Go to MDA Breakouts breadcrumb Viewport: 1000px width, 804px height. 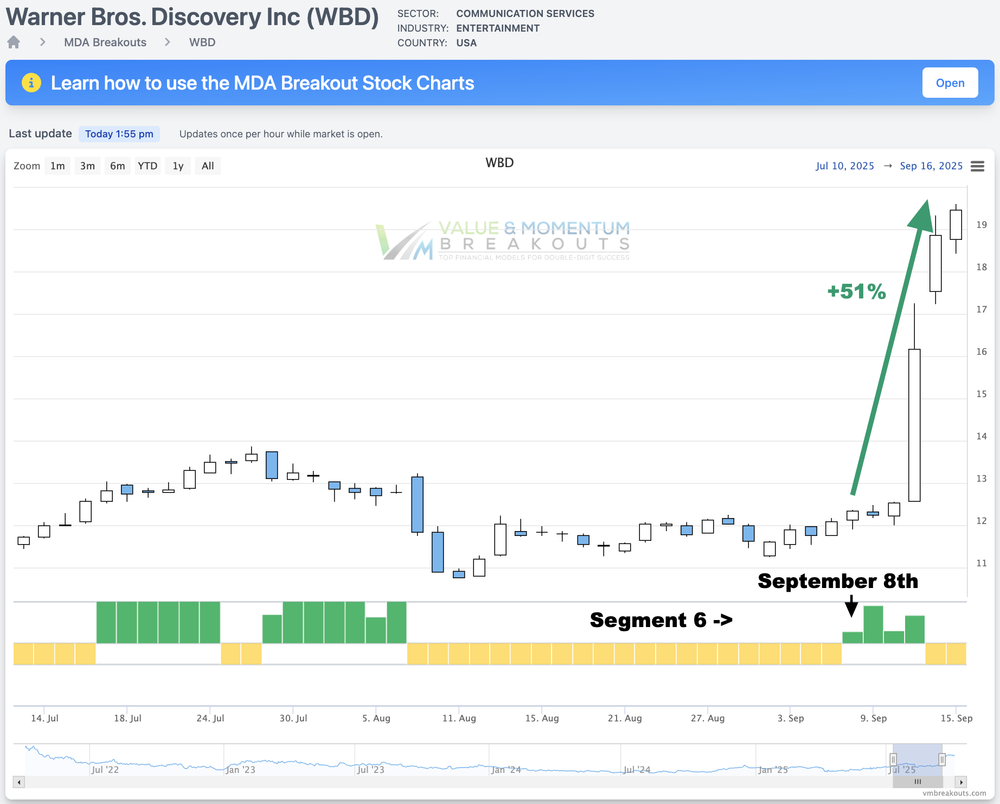pyautogui.click(x=105, y=42)
